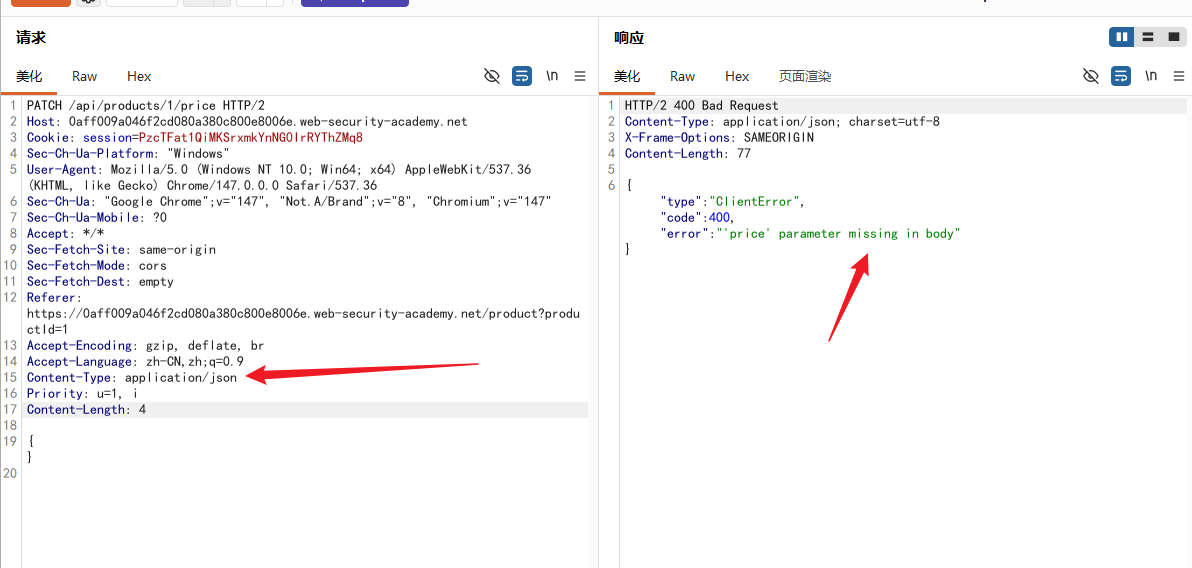Toggle hidden characters eye icon in request panel
The width and height of the screenshot is (1192, 568).
point(492,76)
